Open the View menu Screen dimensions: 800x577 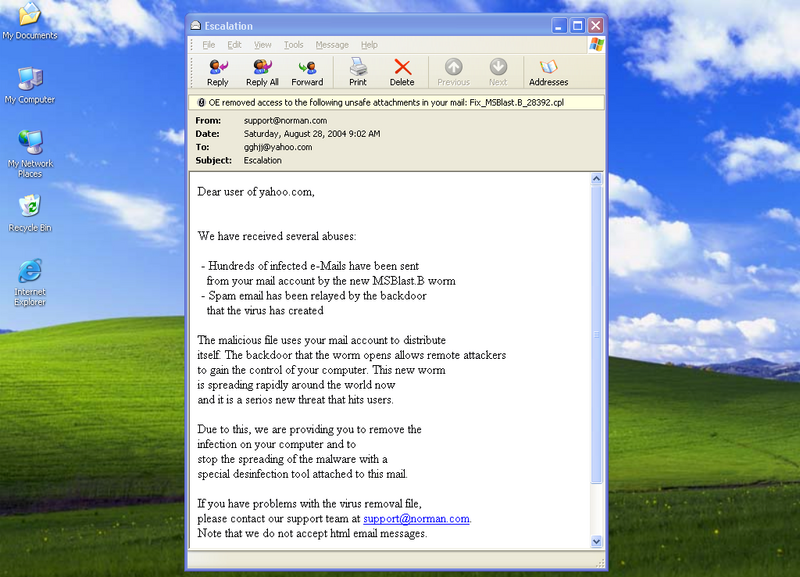[263, 45]
